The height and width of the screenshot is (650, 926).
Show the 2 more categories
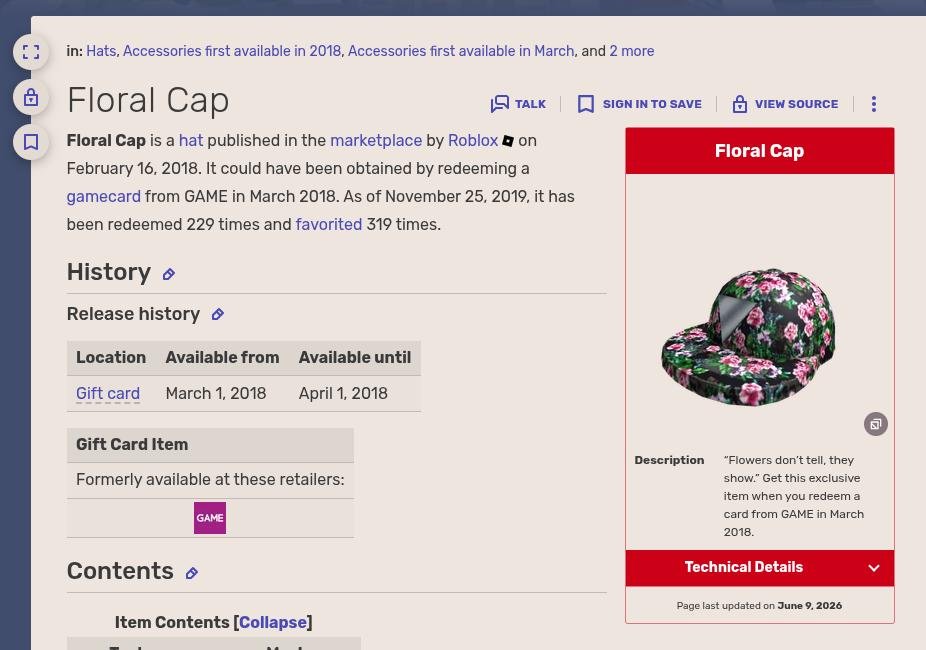pos(631,51)
